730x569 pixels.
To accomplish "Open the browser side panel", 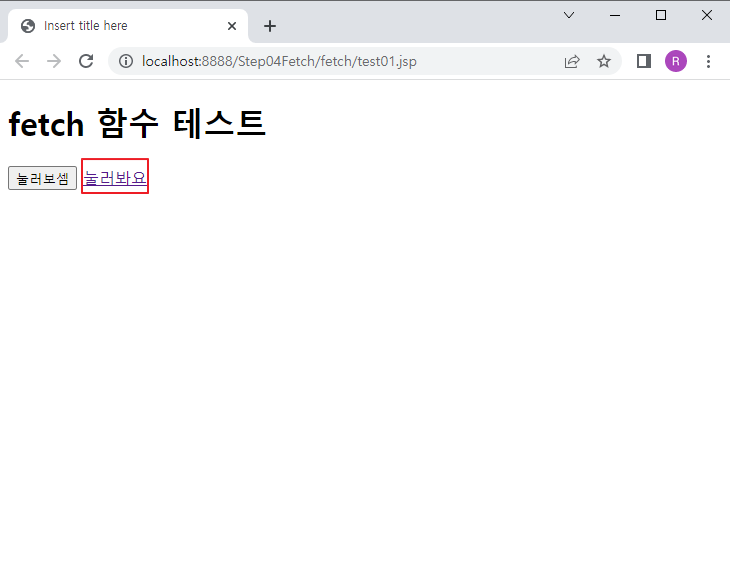I will (644, 61).
